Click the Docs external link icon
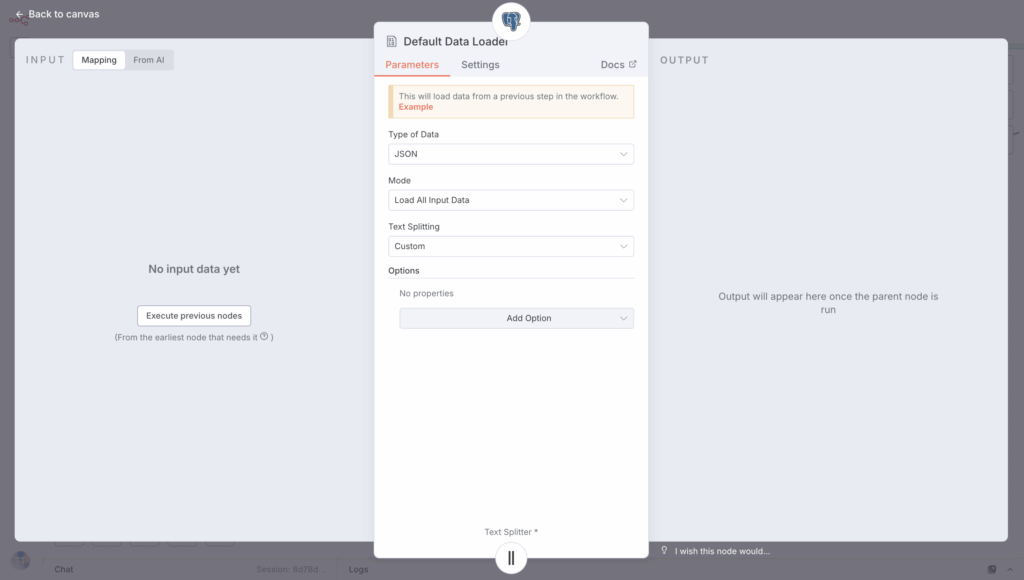The width and height of the screenshot is (1024, 580). click(632, 65)
